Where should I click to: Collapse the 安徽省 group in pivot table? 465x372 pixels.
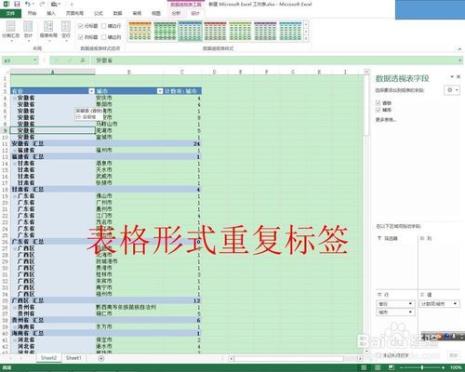[x=14, y=98]
